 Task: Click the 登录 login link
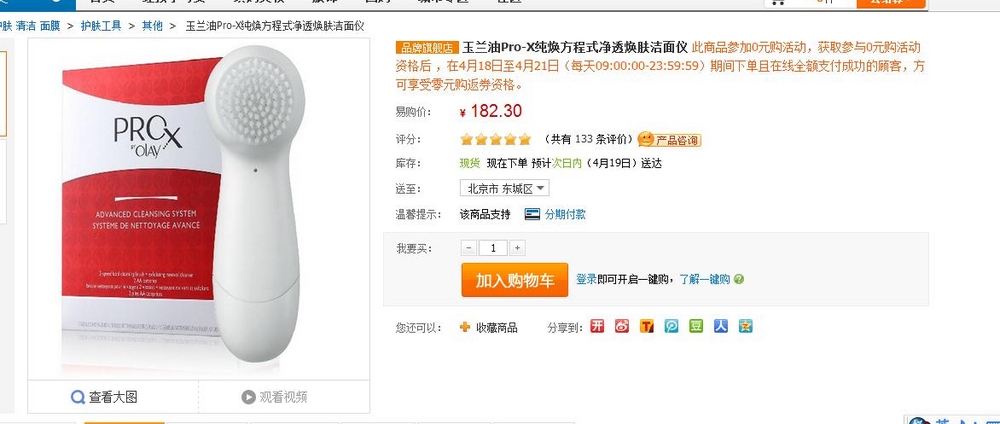(x=586, y=279)
